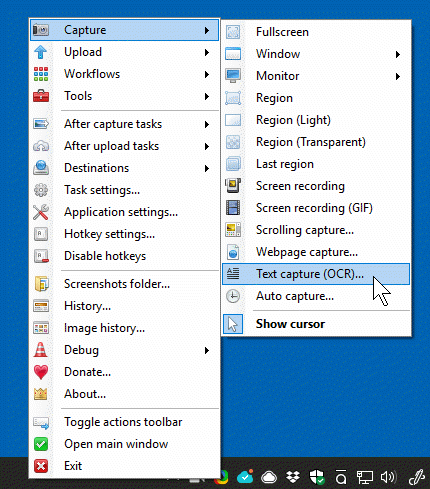
Task: Click the Screenshots folder icon
Action: coord(41,284)
